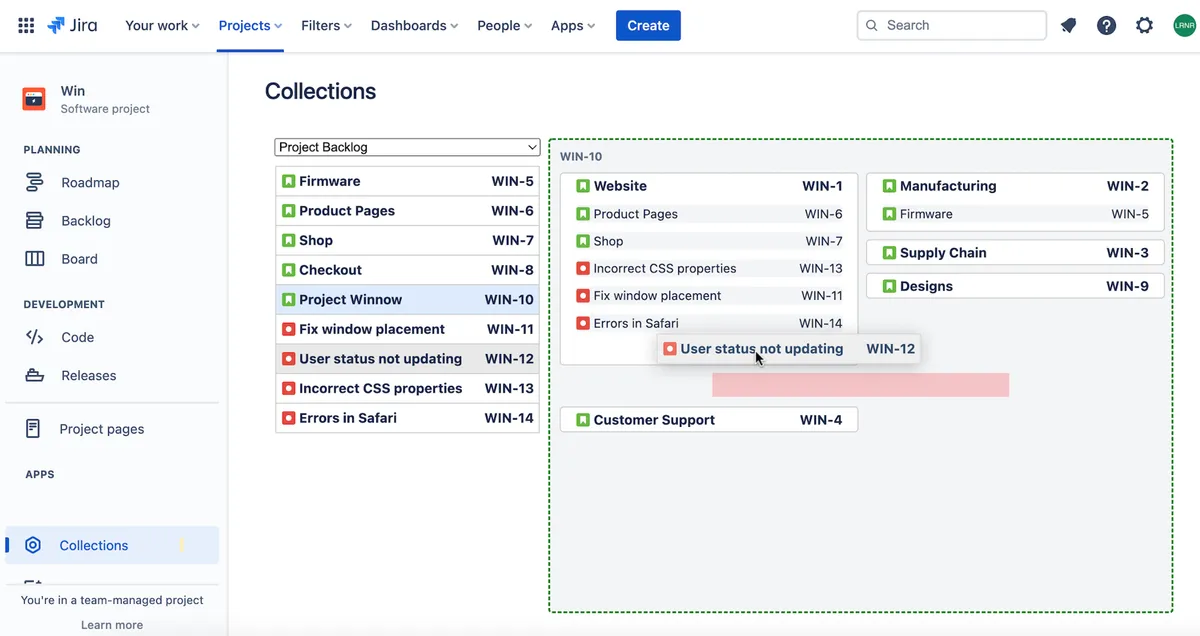Open the Help question mark icon

[1106, 25]
